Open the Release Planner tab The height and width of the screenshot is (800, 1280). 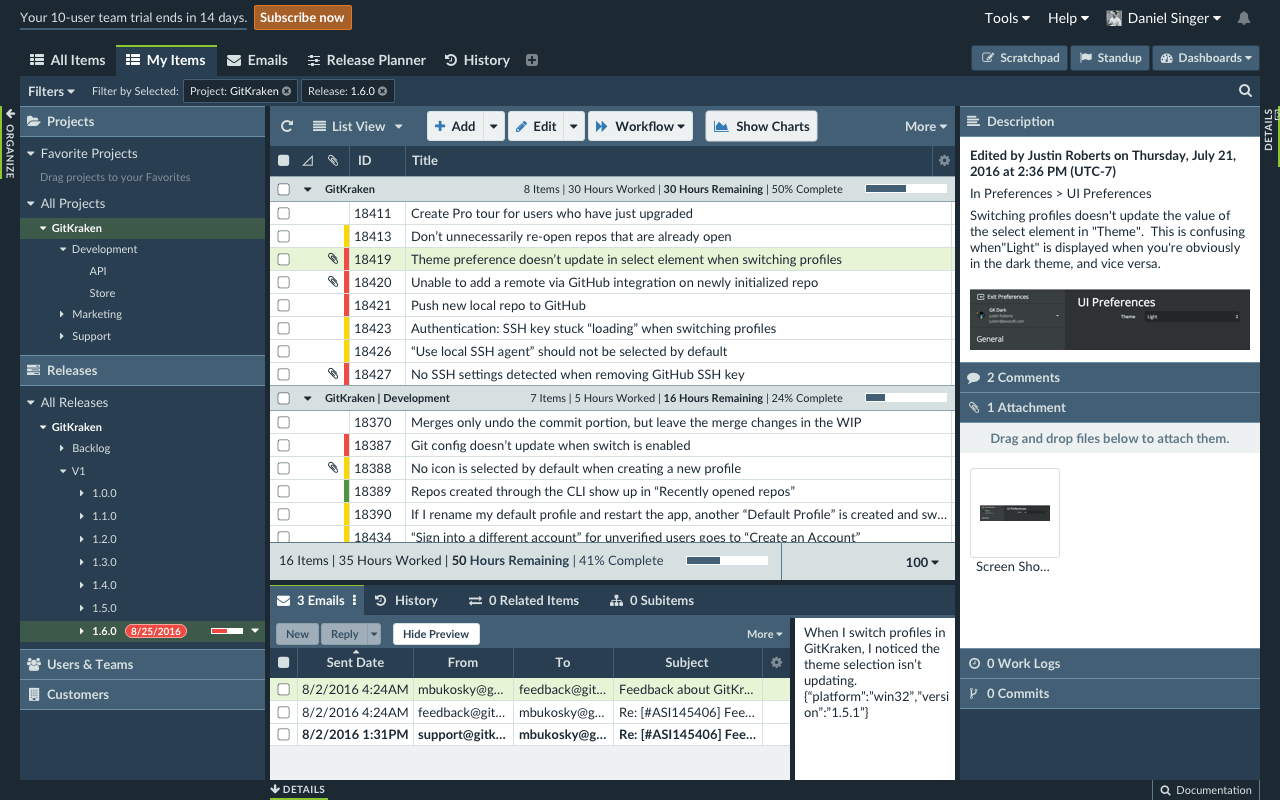(366, 60)
